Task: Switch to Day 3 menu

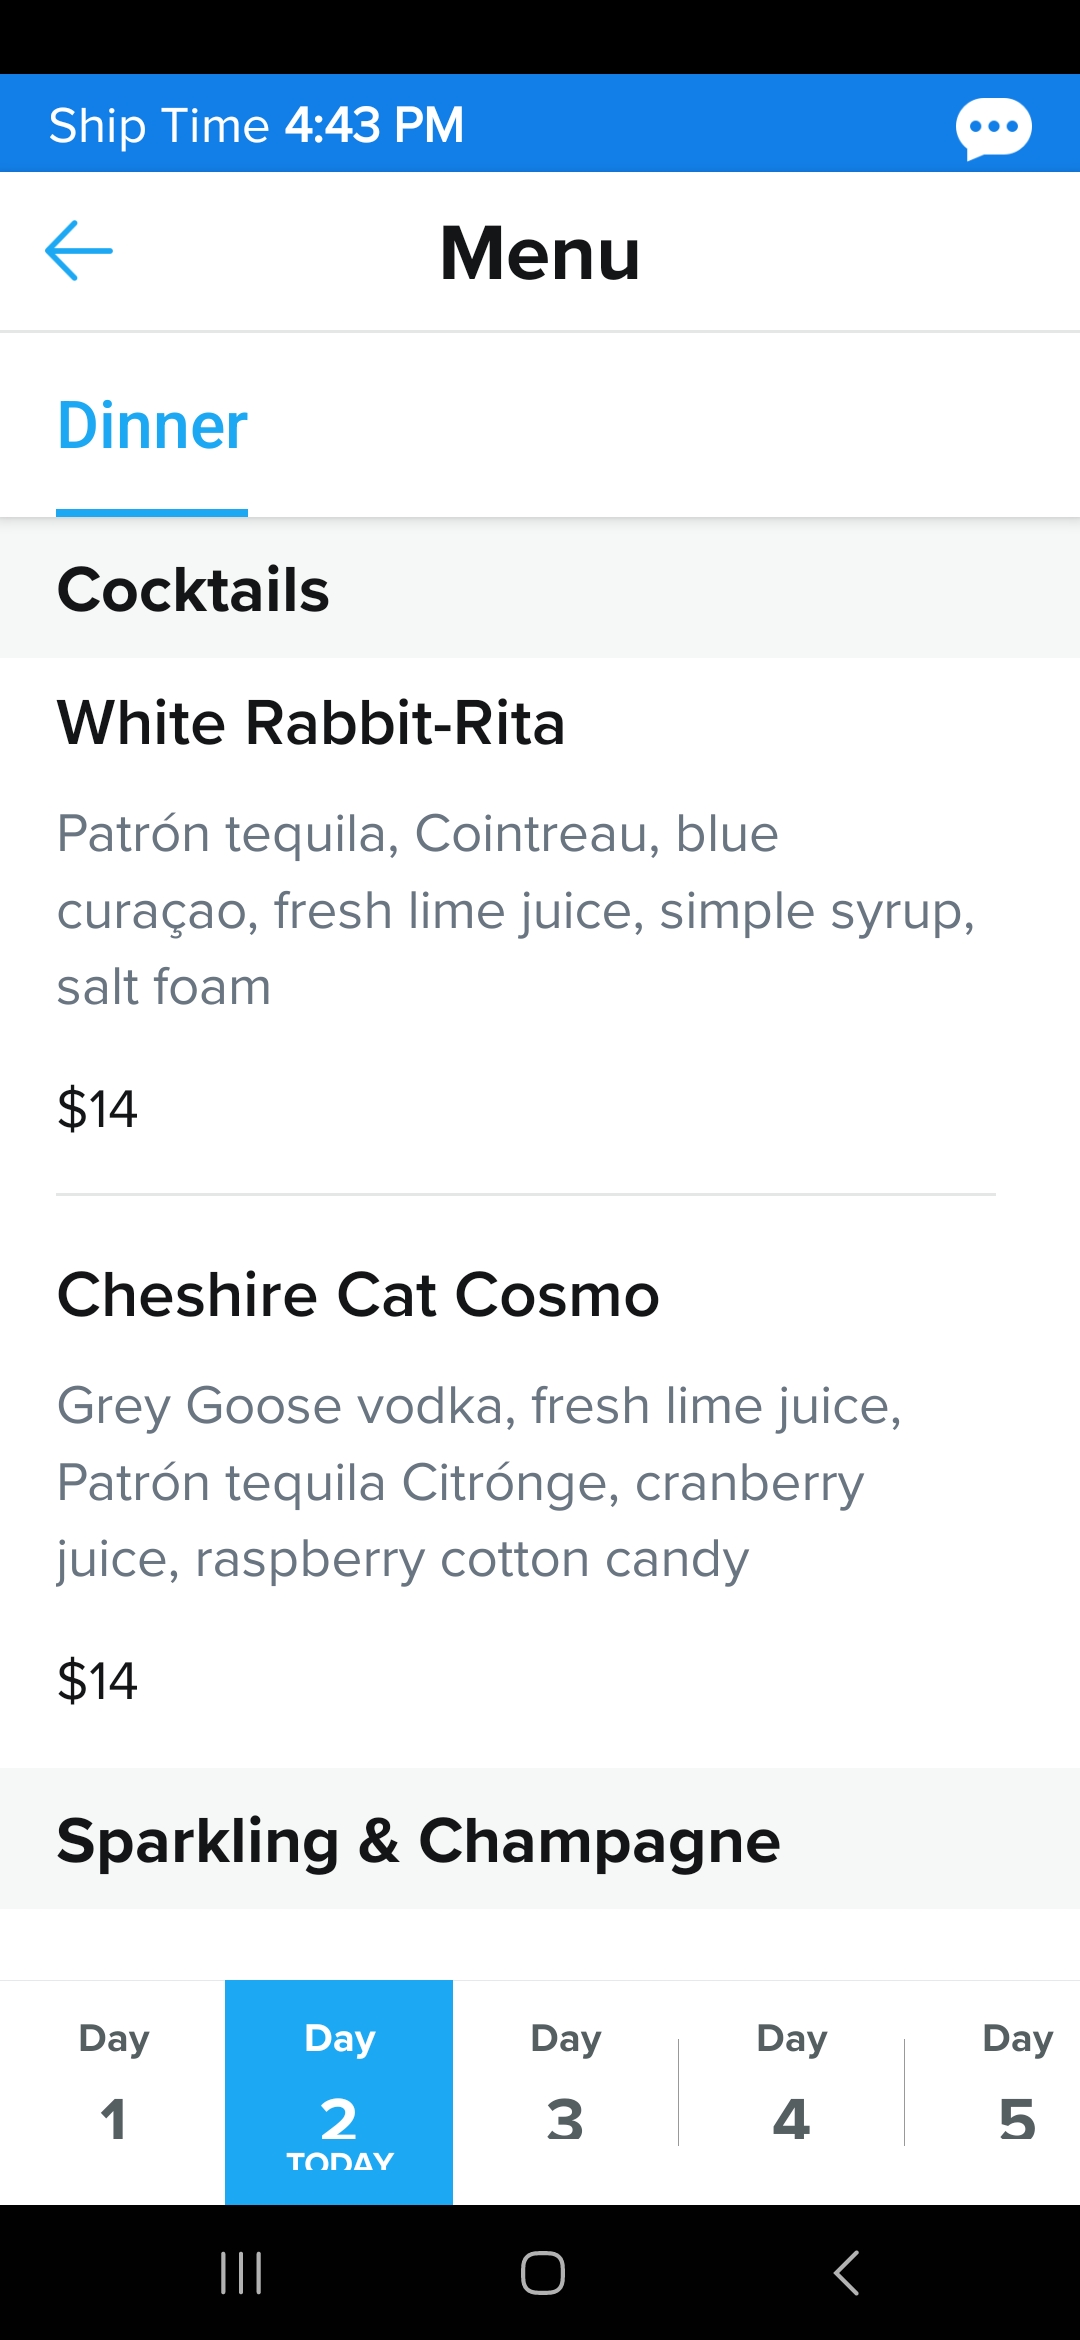Action: click(x=566, y=2092)
